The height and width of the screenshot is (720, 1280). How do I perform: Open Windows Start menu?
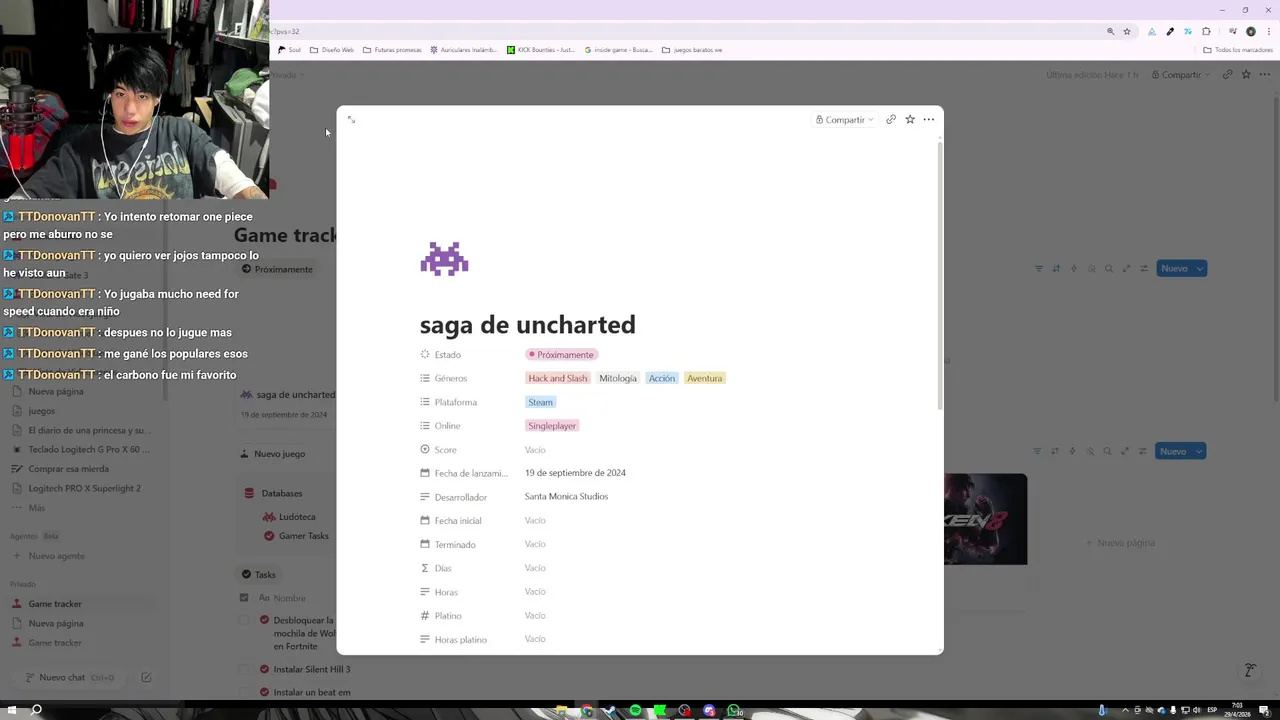[x=10, y=710]
